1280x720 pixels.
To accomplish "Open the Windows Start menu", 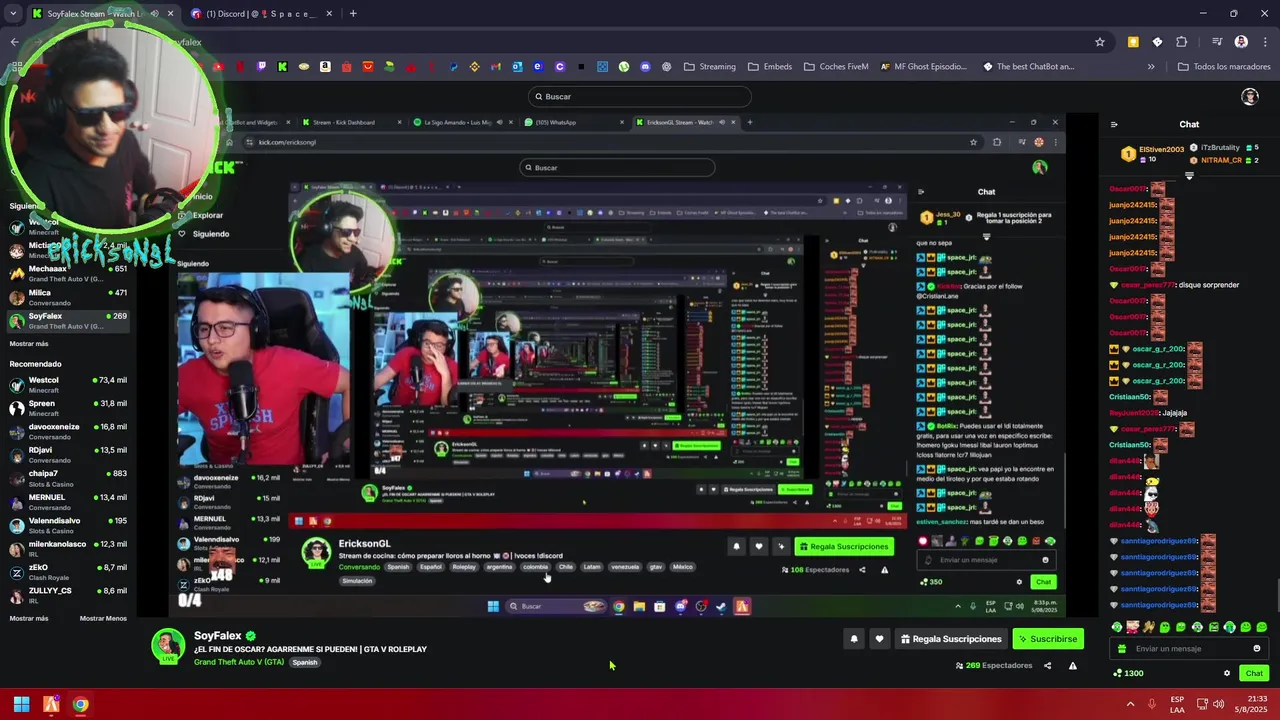I will 21,704.
